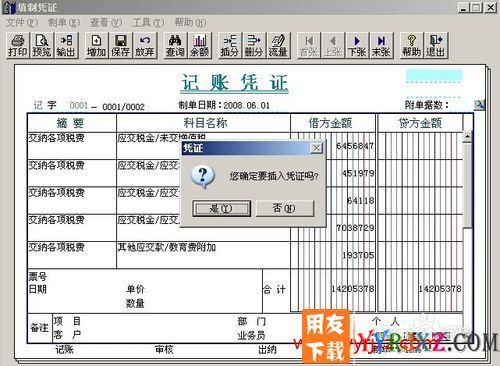500x366 pixels.
Task: Click the cyan field at top right
Action: point(434,75)
